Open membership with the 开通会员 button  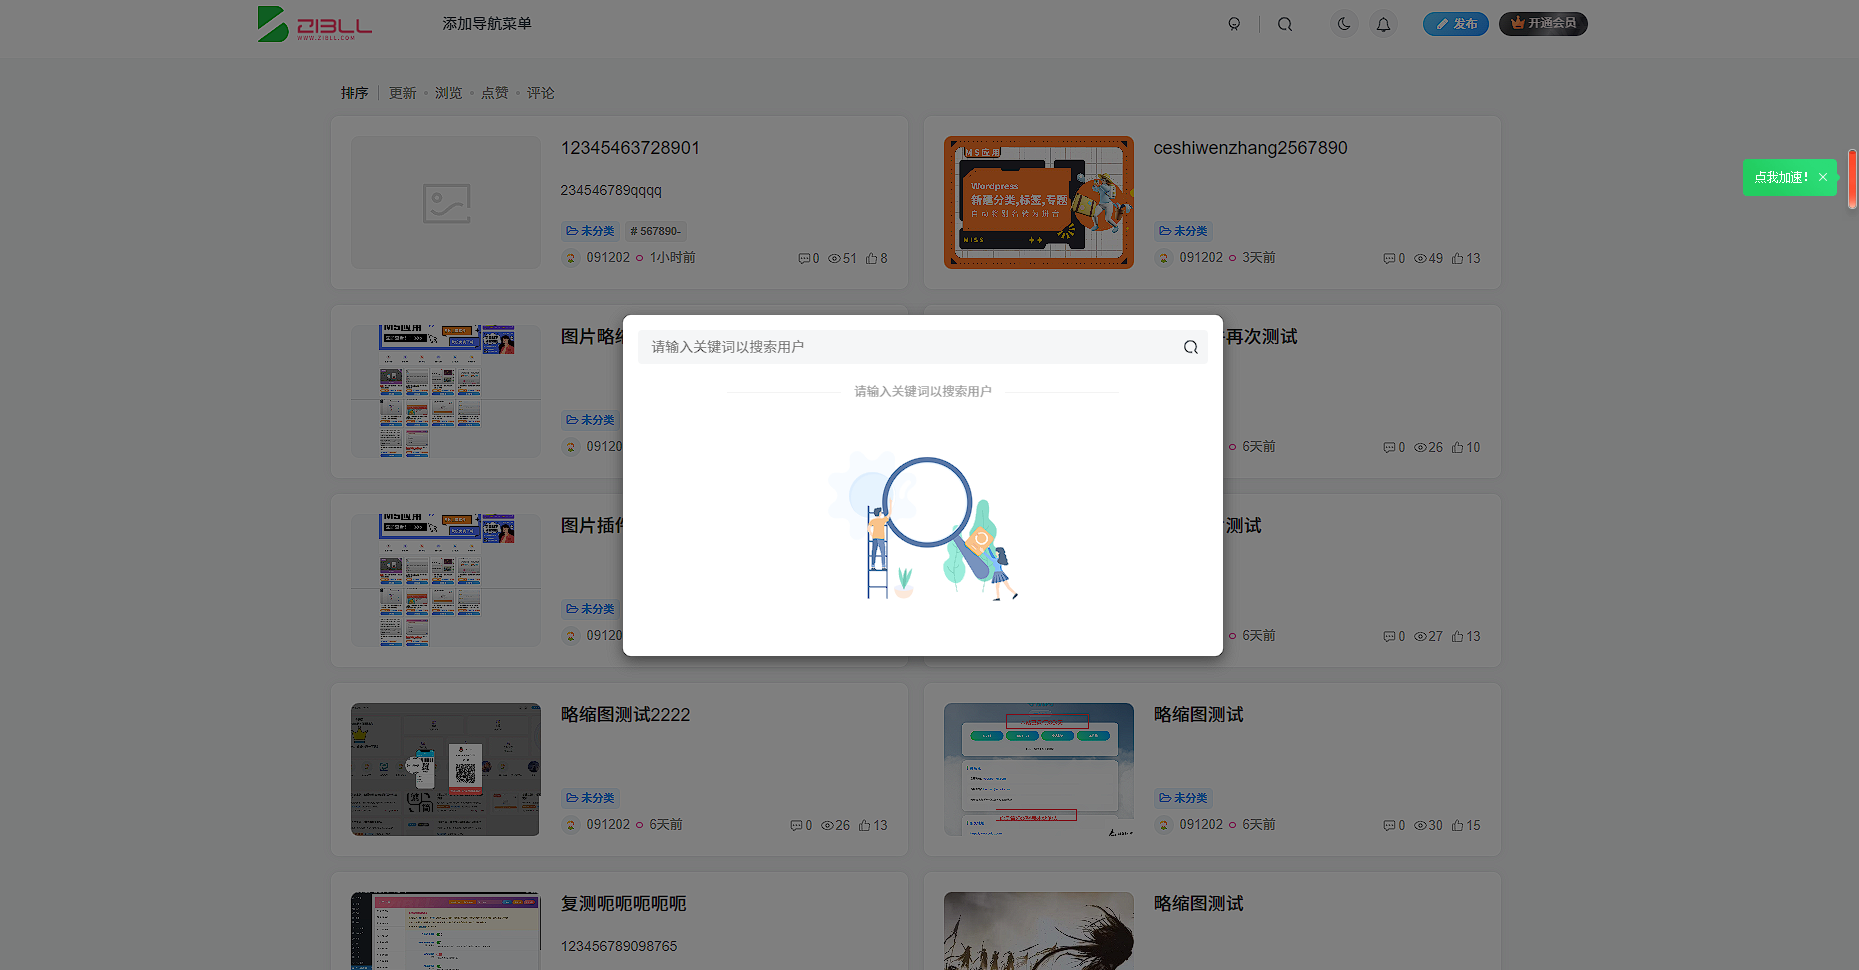[x=1543, y=23]
